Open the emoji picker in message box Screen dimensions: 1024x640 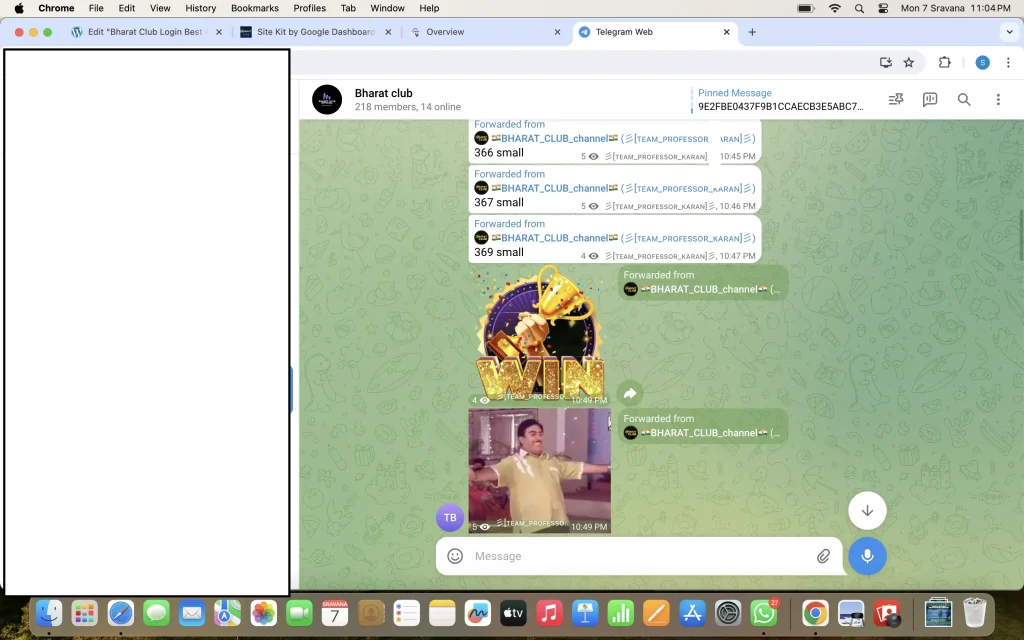[x=455, y=556]
